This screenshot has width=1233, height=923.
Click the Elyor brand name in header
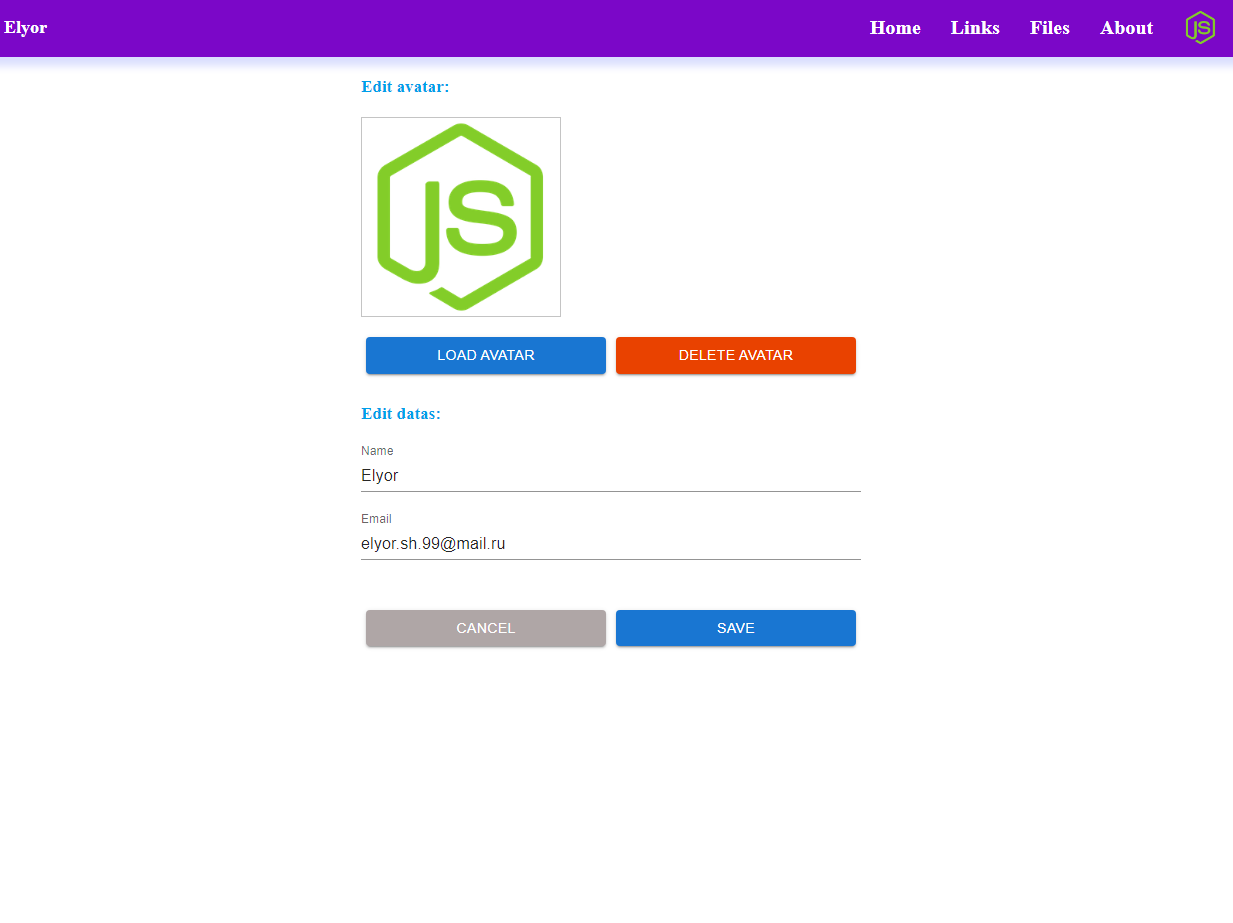coord(26,28)
